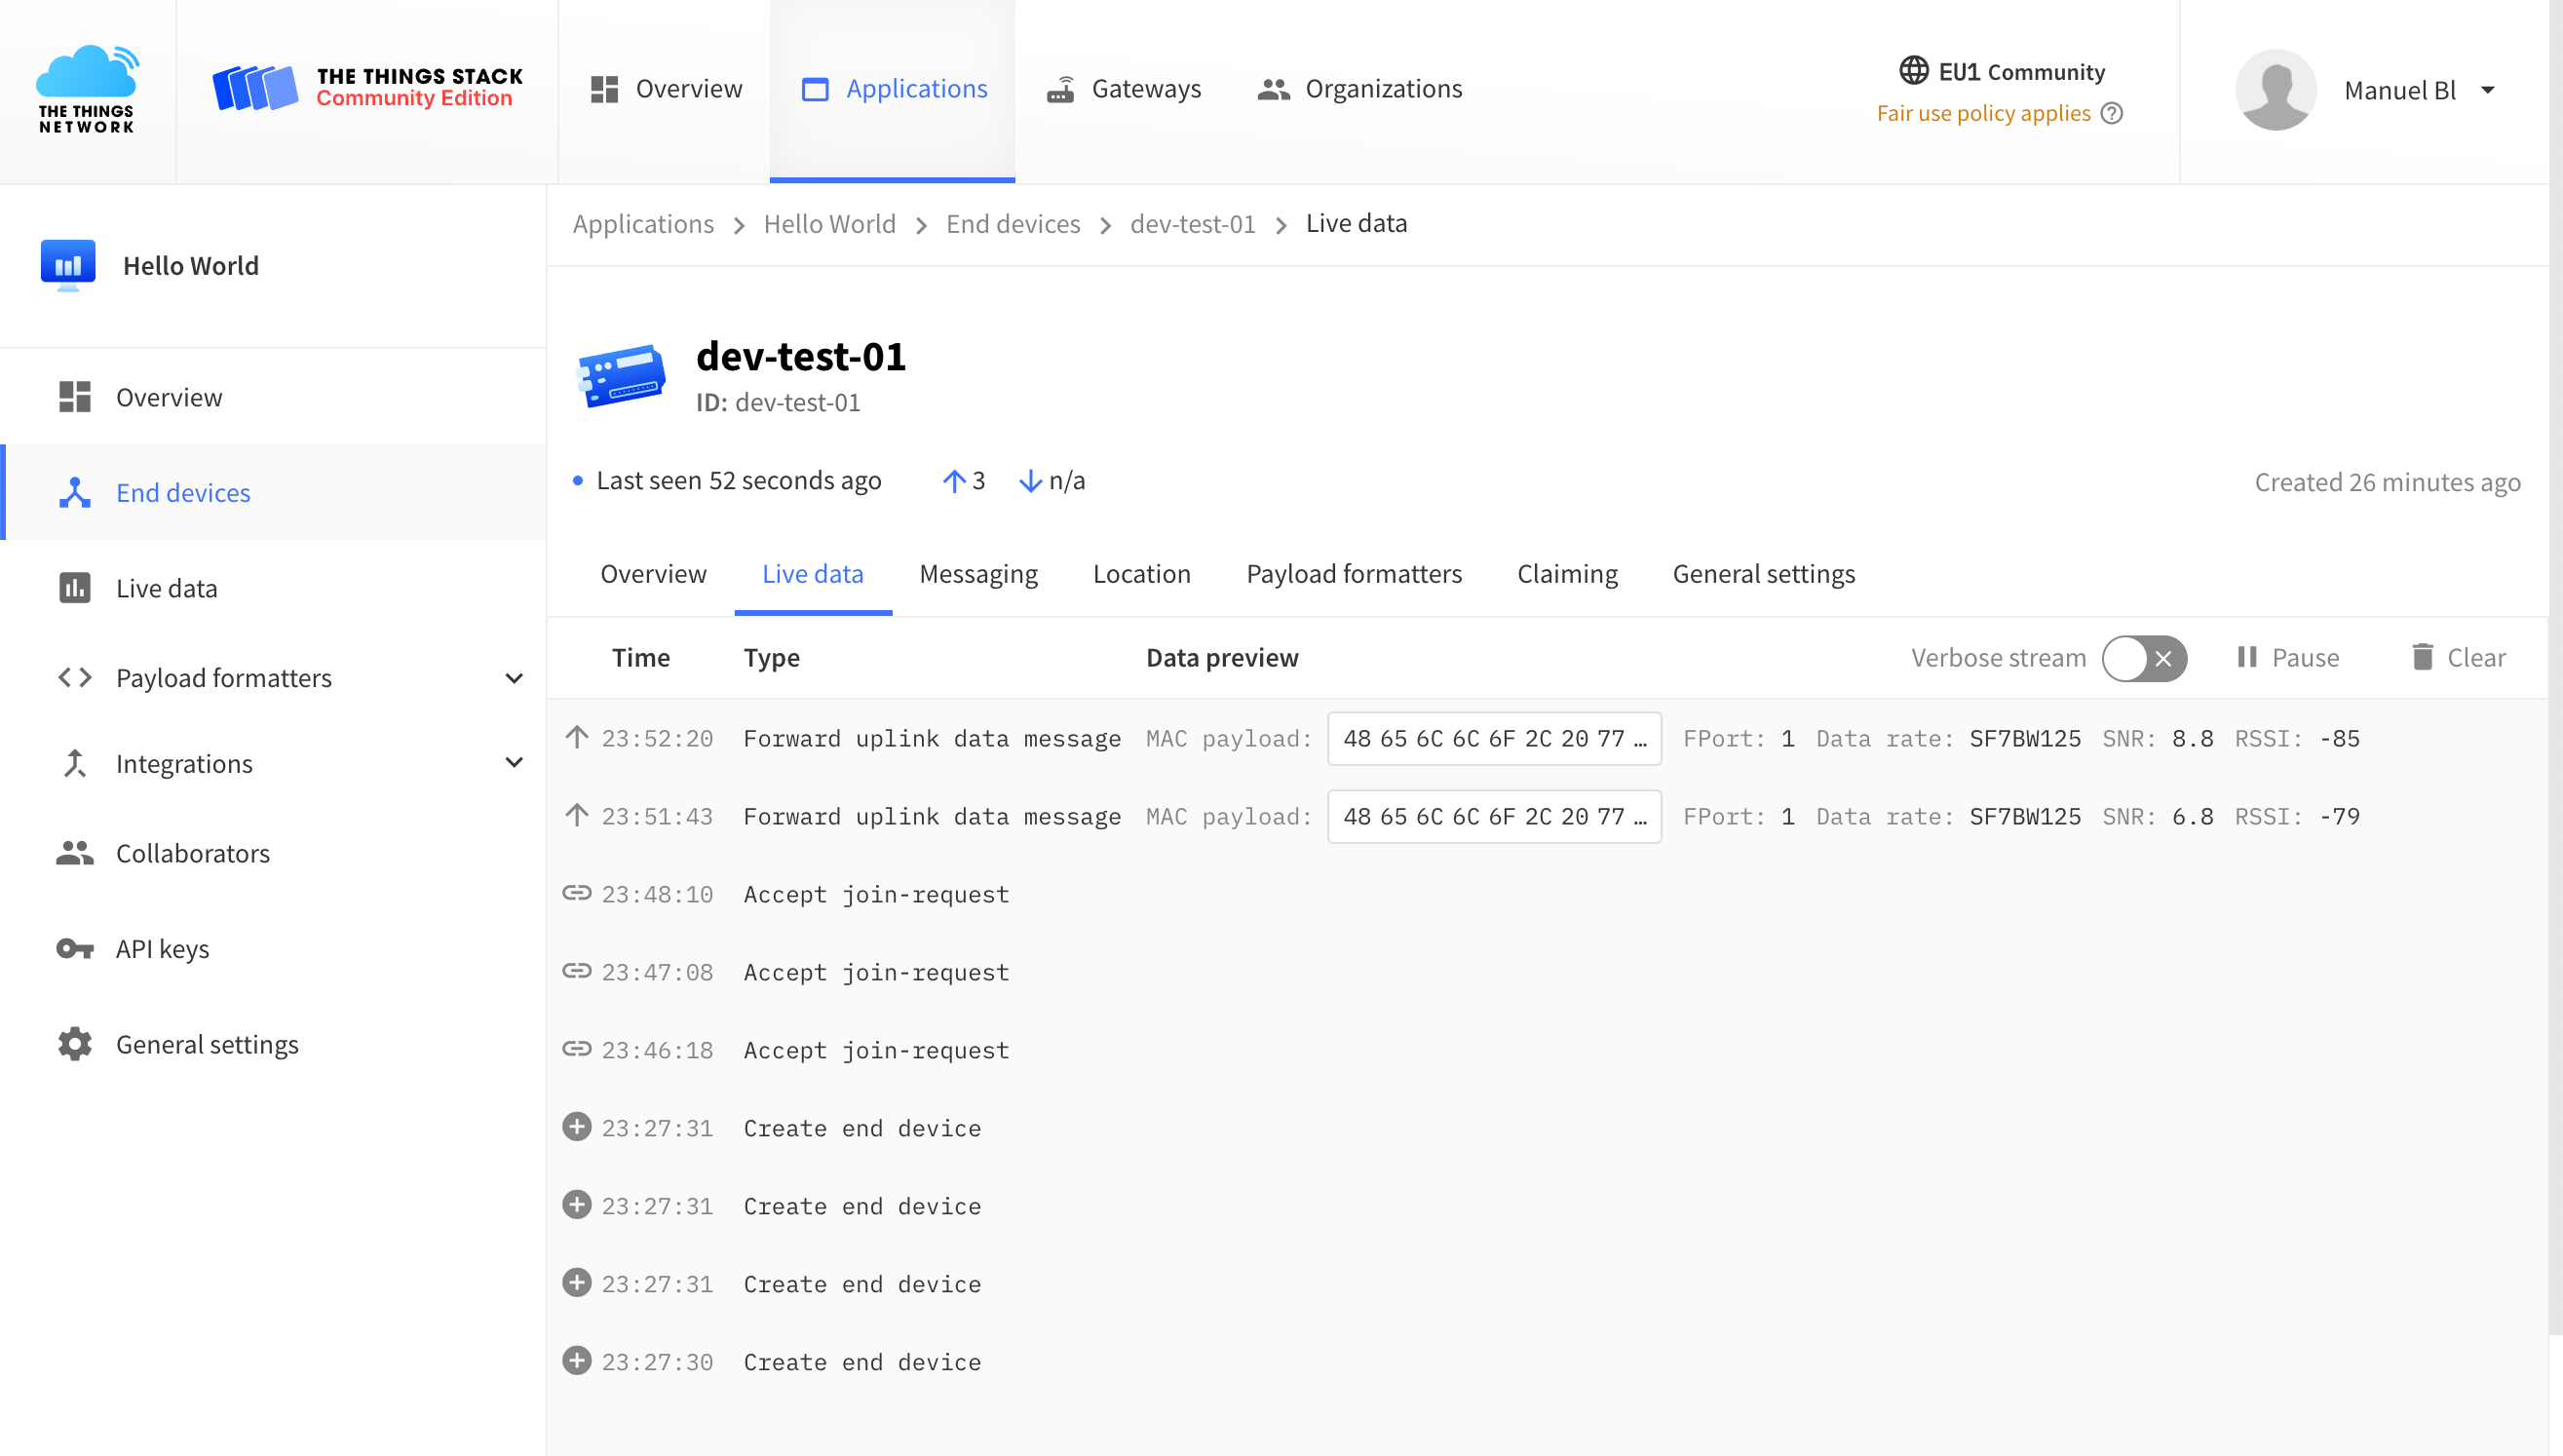The image size is (2563, 1456).
Task: Click the uplink count arrow icon
Action: click(953, 482)
